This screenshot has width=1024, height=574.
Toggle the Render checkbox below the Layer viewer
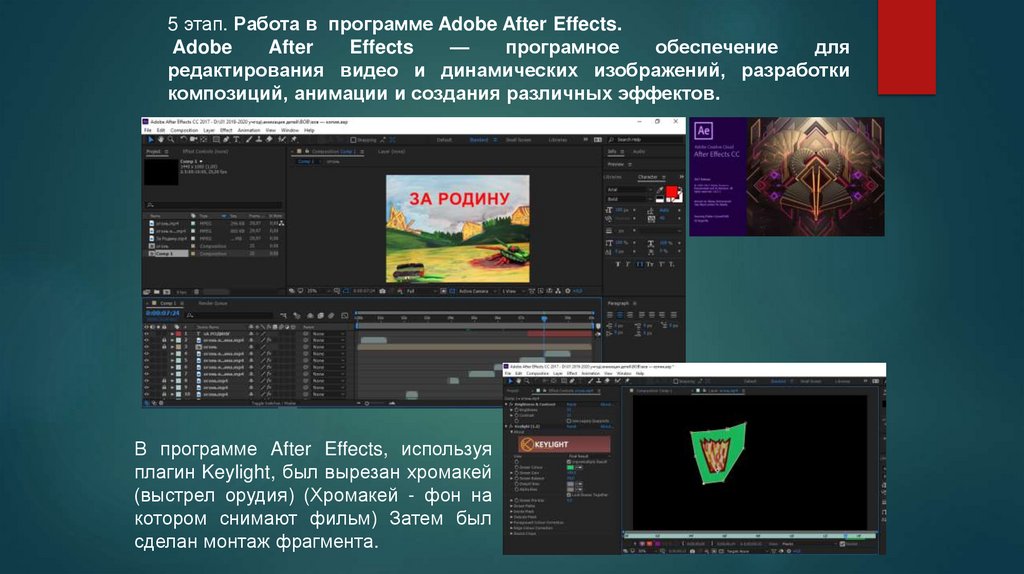[x=842, y=544]
